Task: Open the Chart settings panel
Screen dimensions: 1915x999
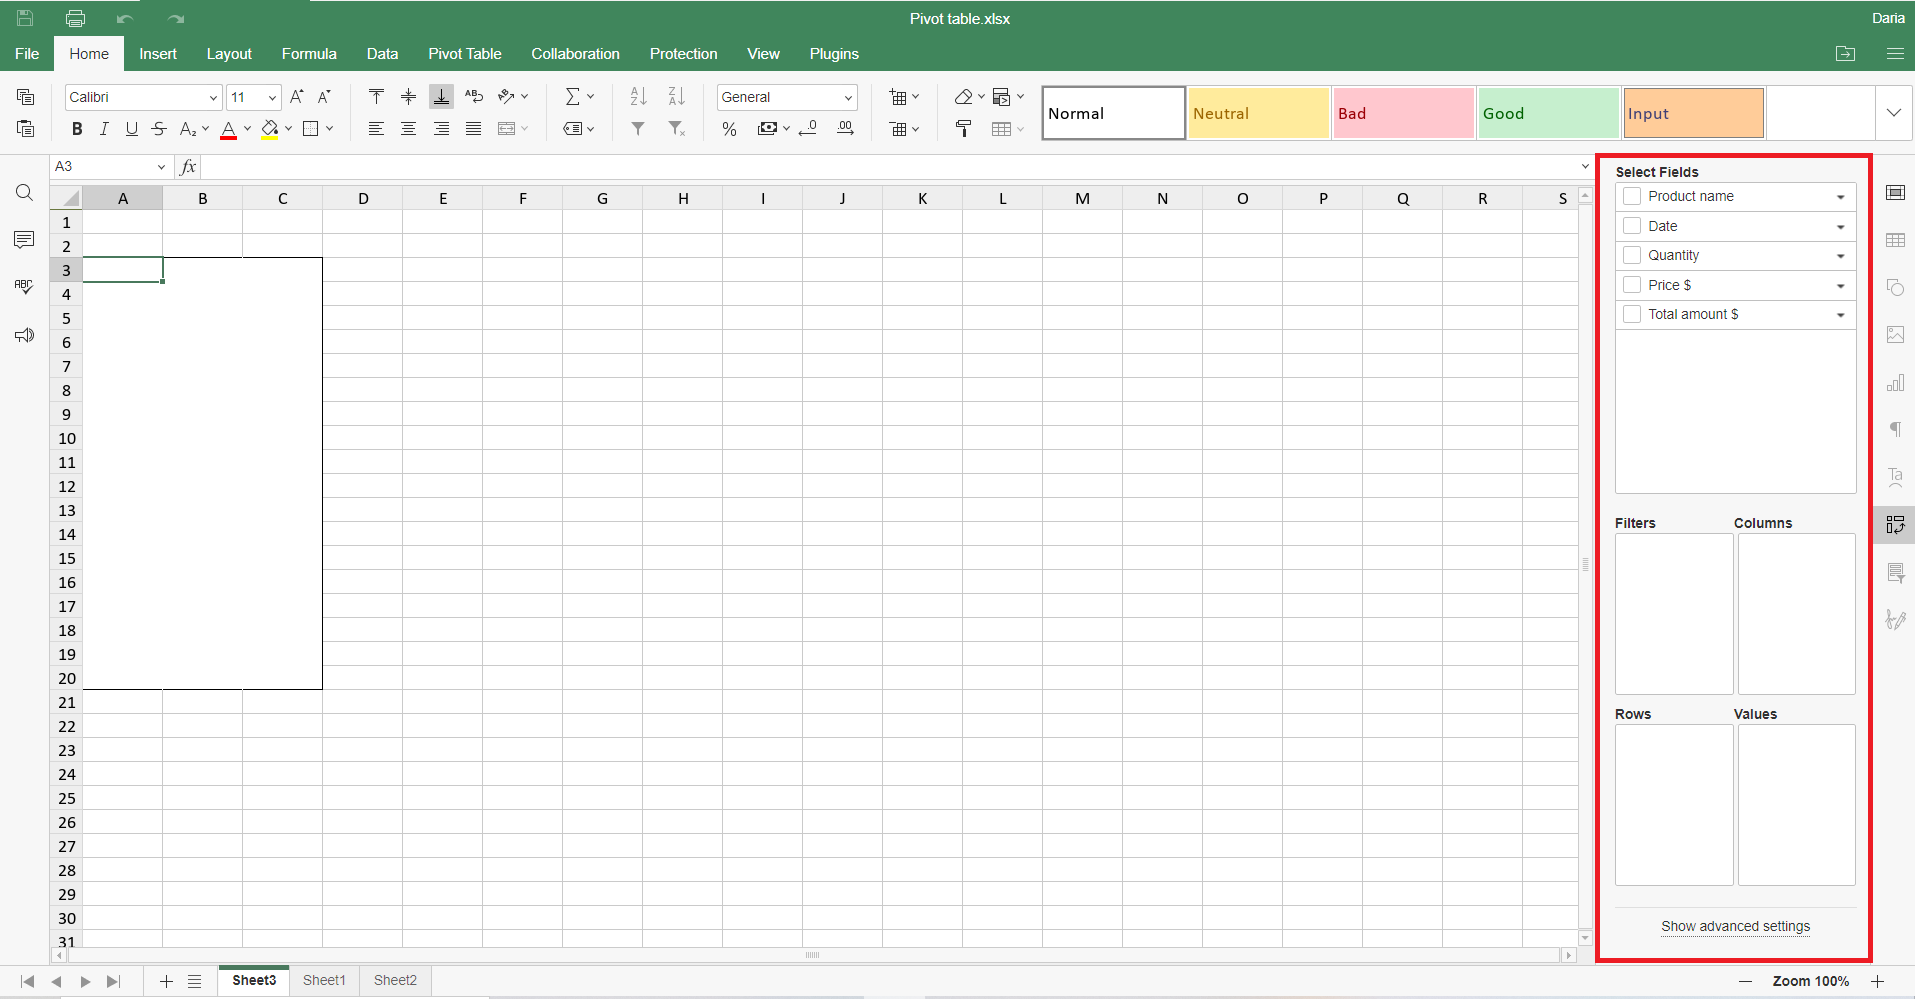Action: coord(1896,383)
